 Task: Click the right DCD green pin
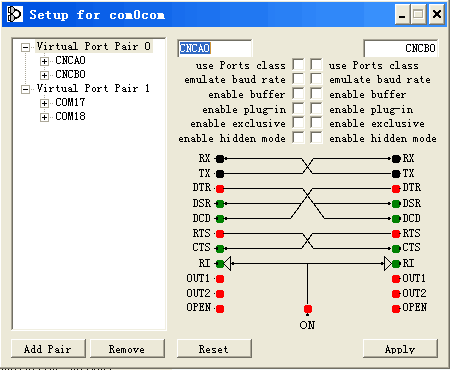tap(396, 219)
